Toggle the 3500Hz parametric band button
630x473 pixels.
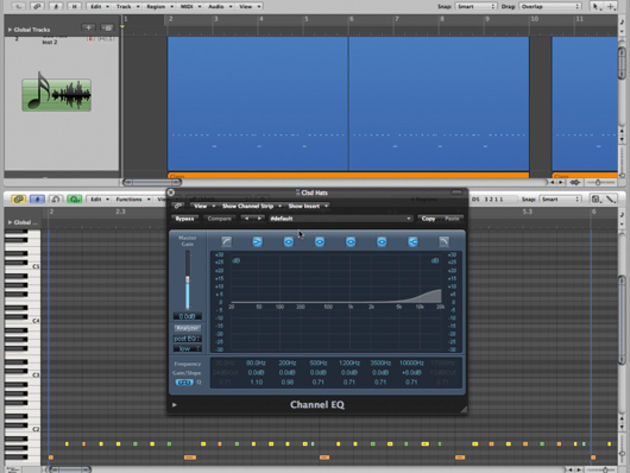(x=382, y=242)
